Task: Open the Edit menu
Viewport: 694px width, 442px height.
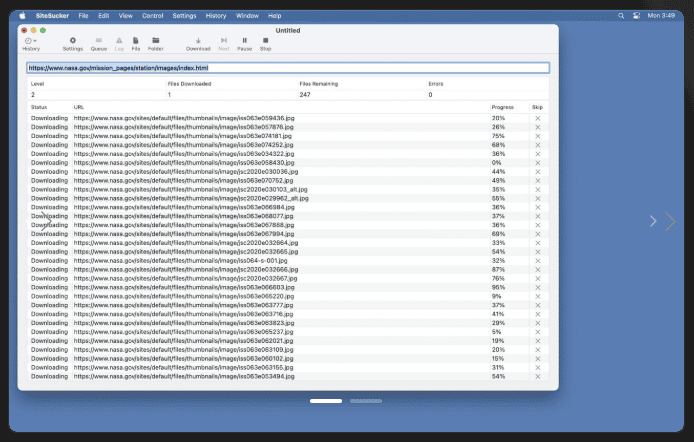Action: (x=104, y=15)
